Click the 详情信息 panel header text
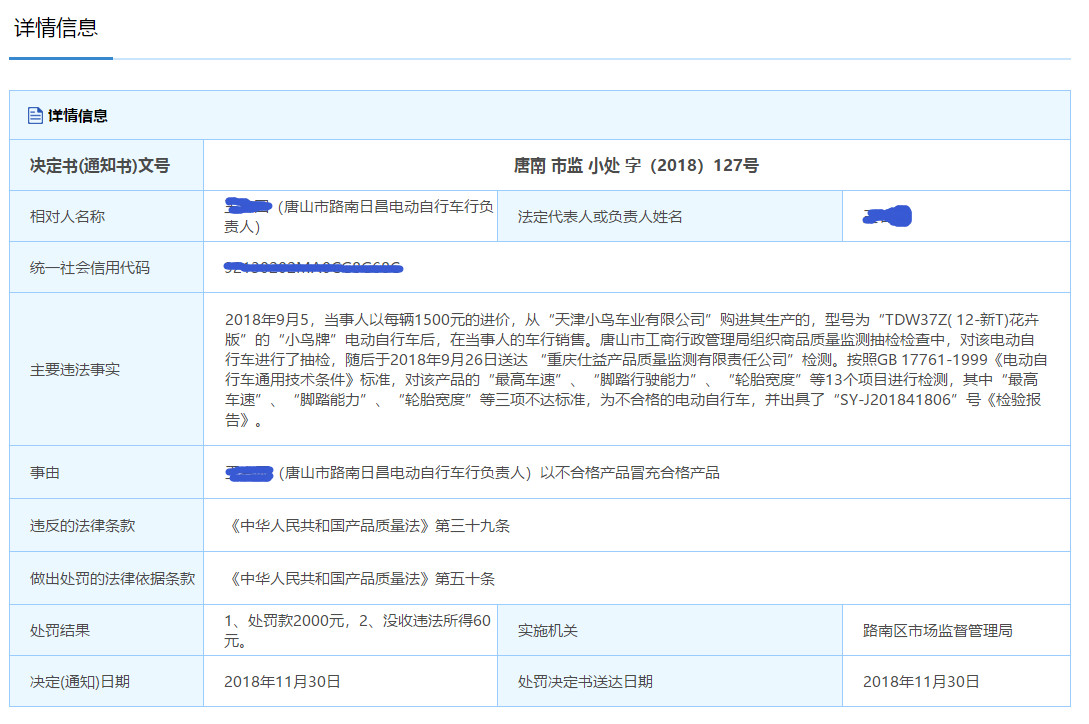Screen dimensions: 1089x724 [x=78, y=116]
